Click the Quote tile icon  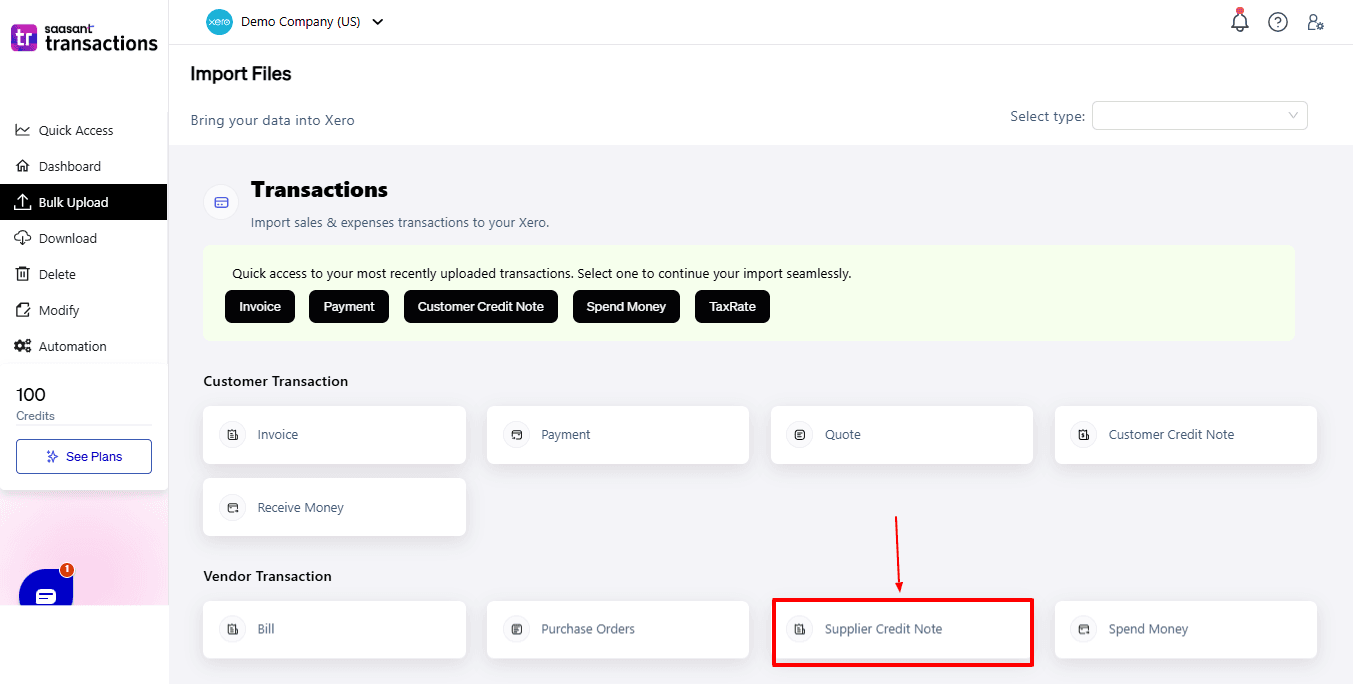tap(800, 435)
